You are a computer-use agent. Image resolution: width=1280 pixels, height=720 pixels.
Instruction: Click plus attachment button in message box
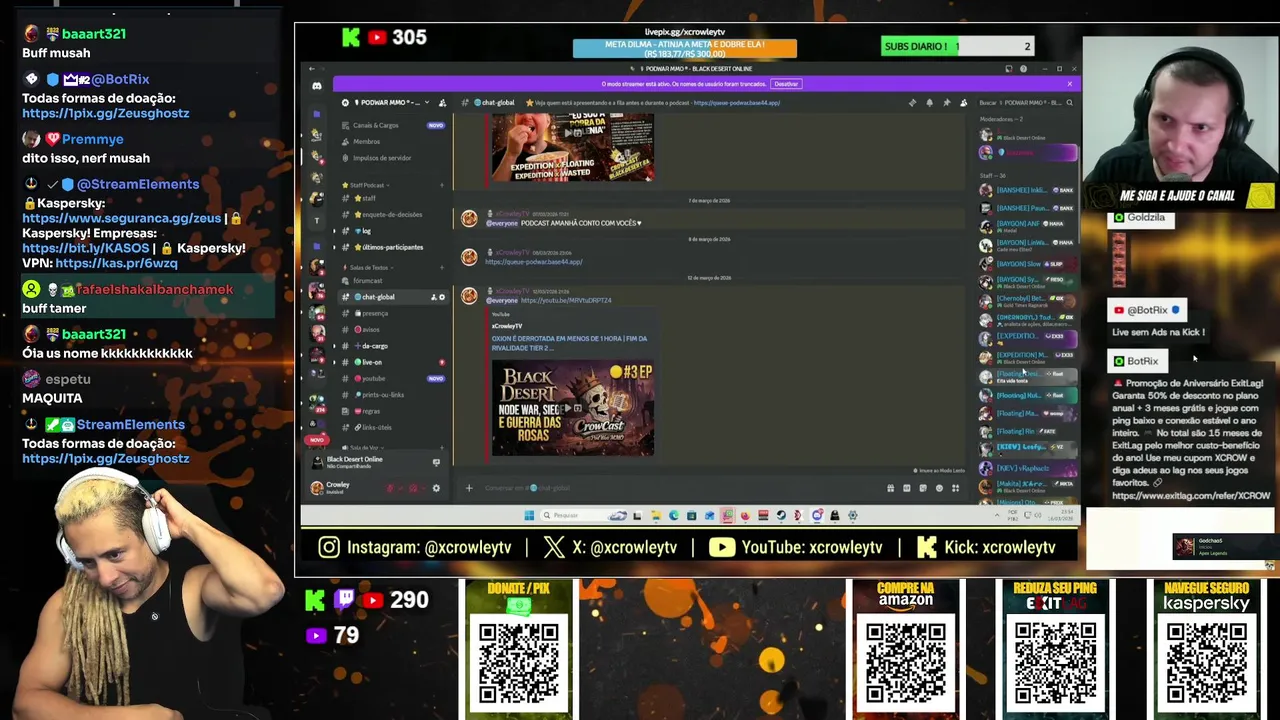click(469, 488)
